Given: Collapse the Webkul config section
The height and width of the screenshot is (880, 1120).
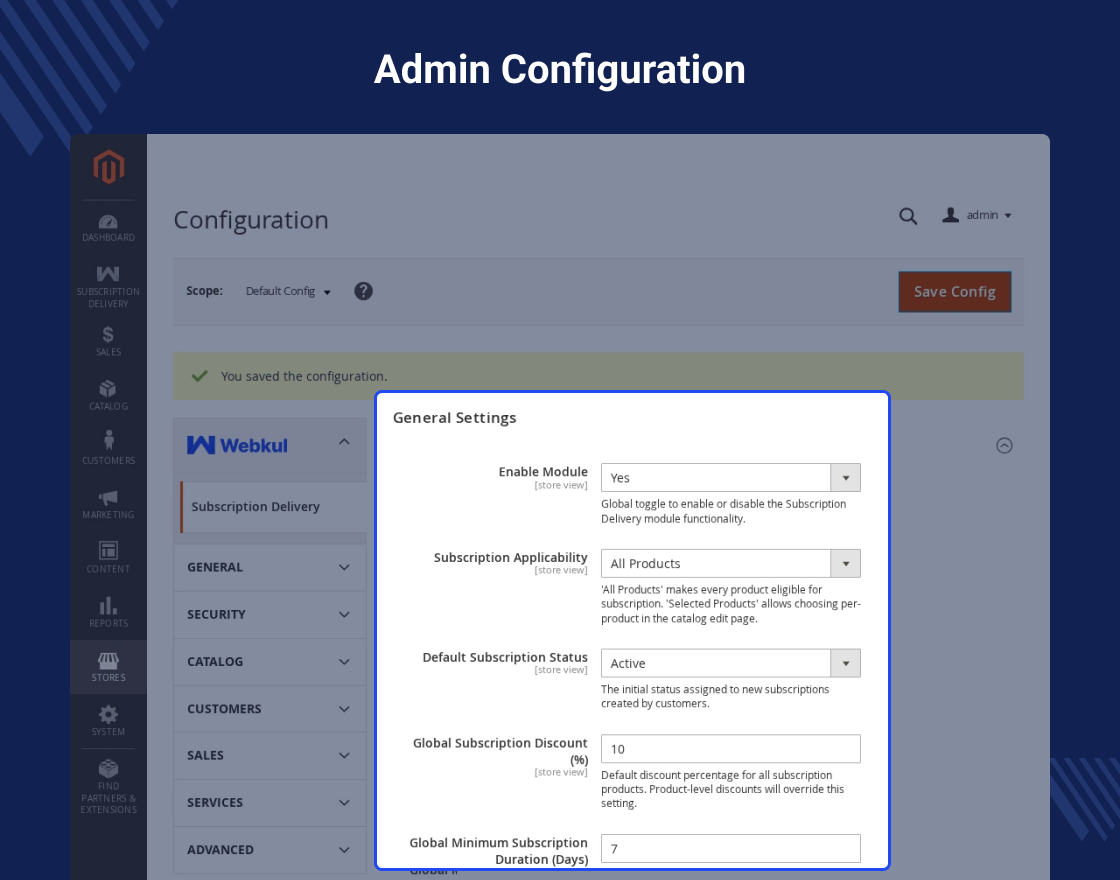Looking at the screenshot, I should [x=270, y=445].
